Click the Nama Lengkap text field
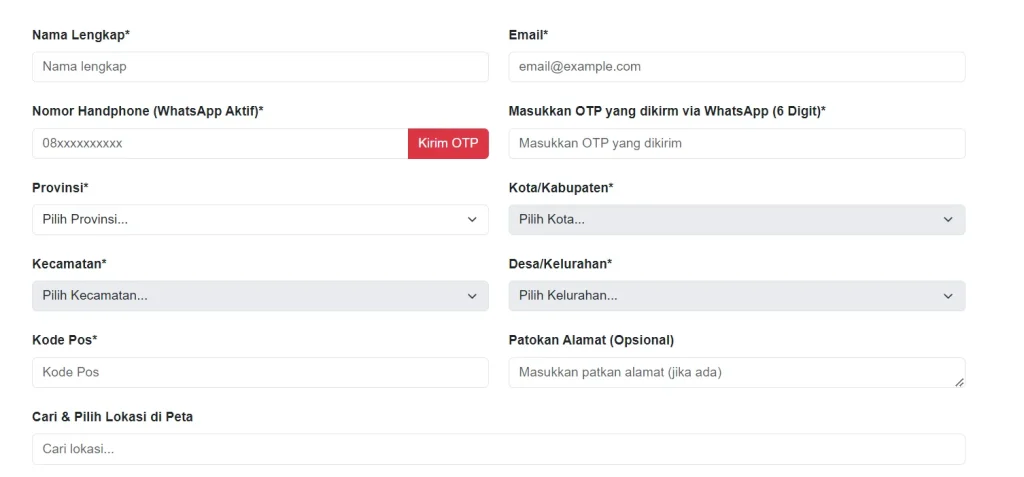This screenshot has height=477, width=1024. coord(260,67)
